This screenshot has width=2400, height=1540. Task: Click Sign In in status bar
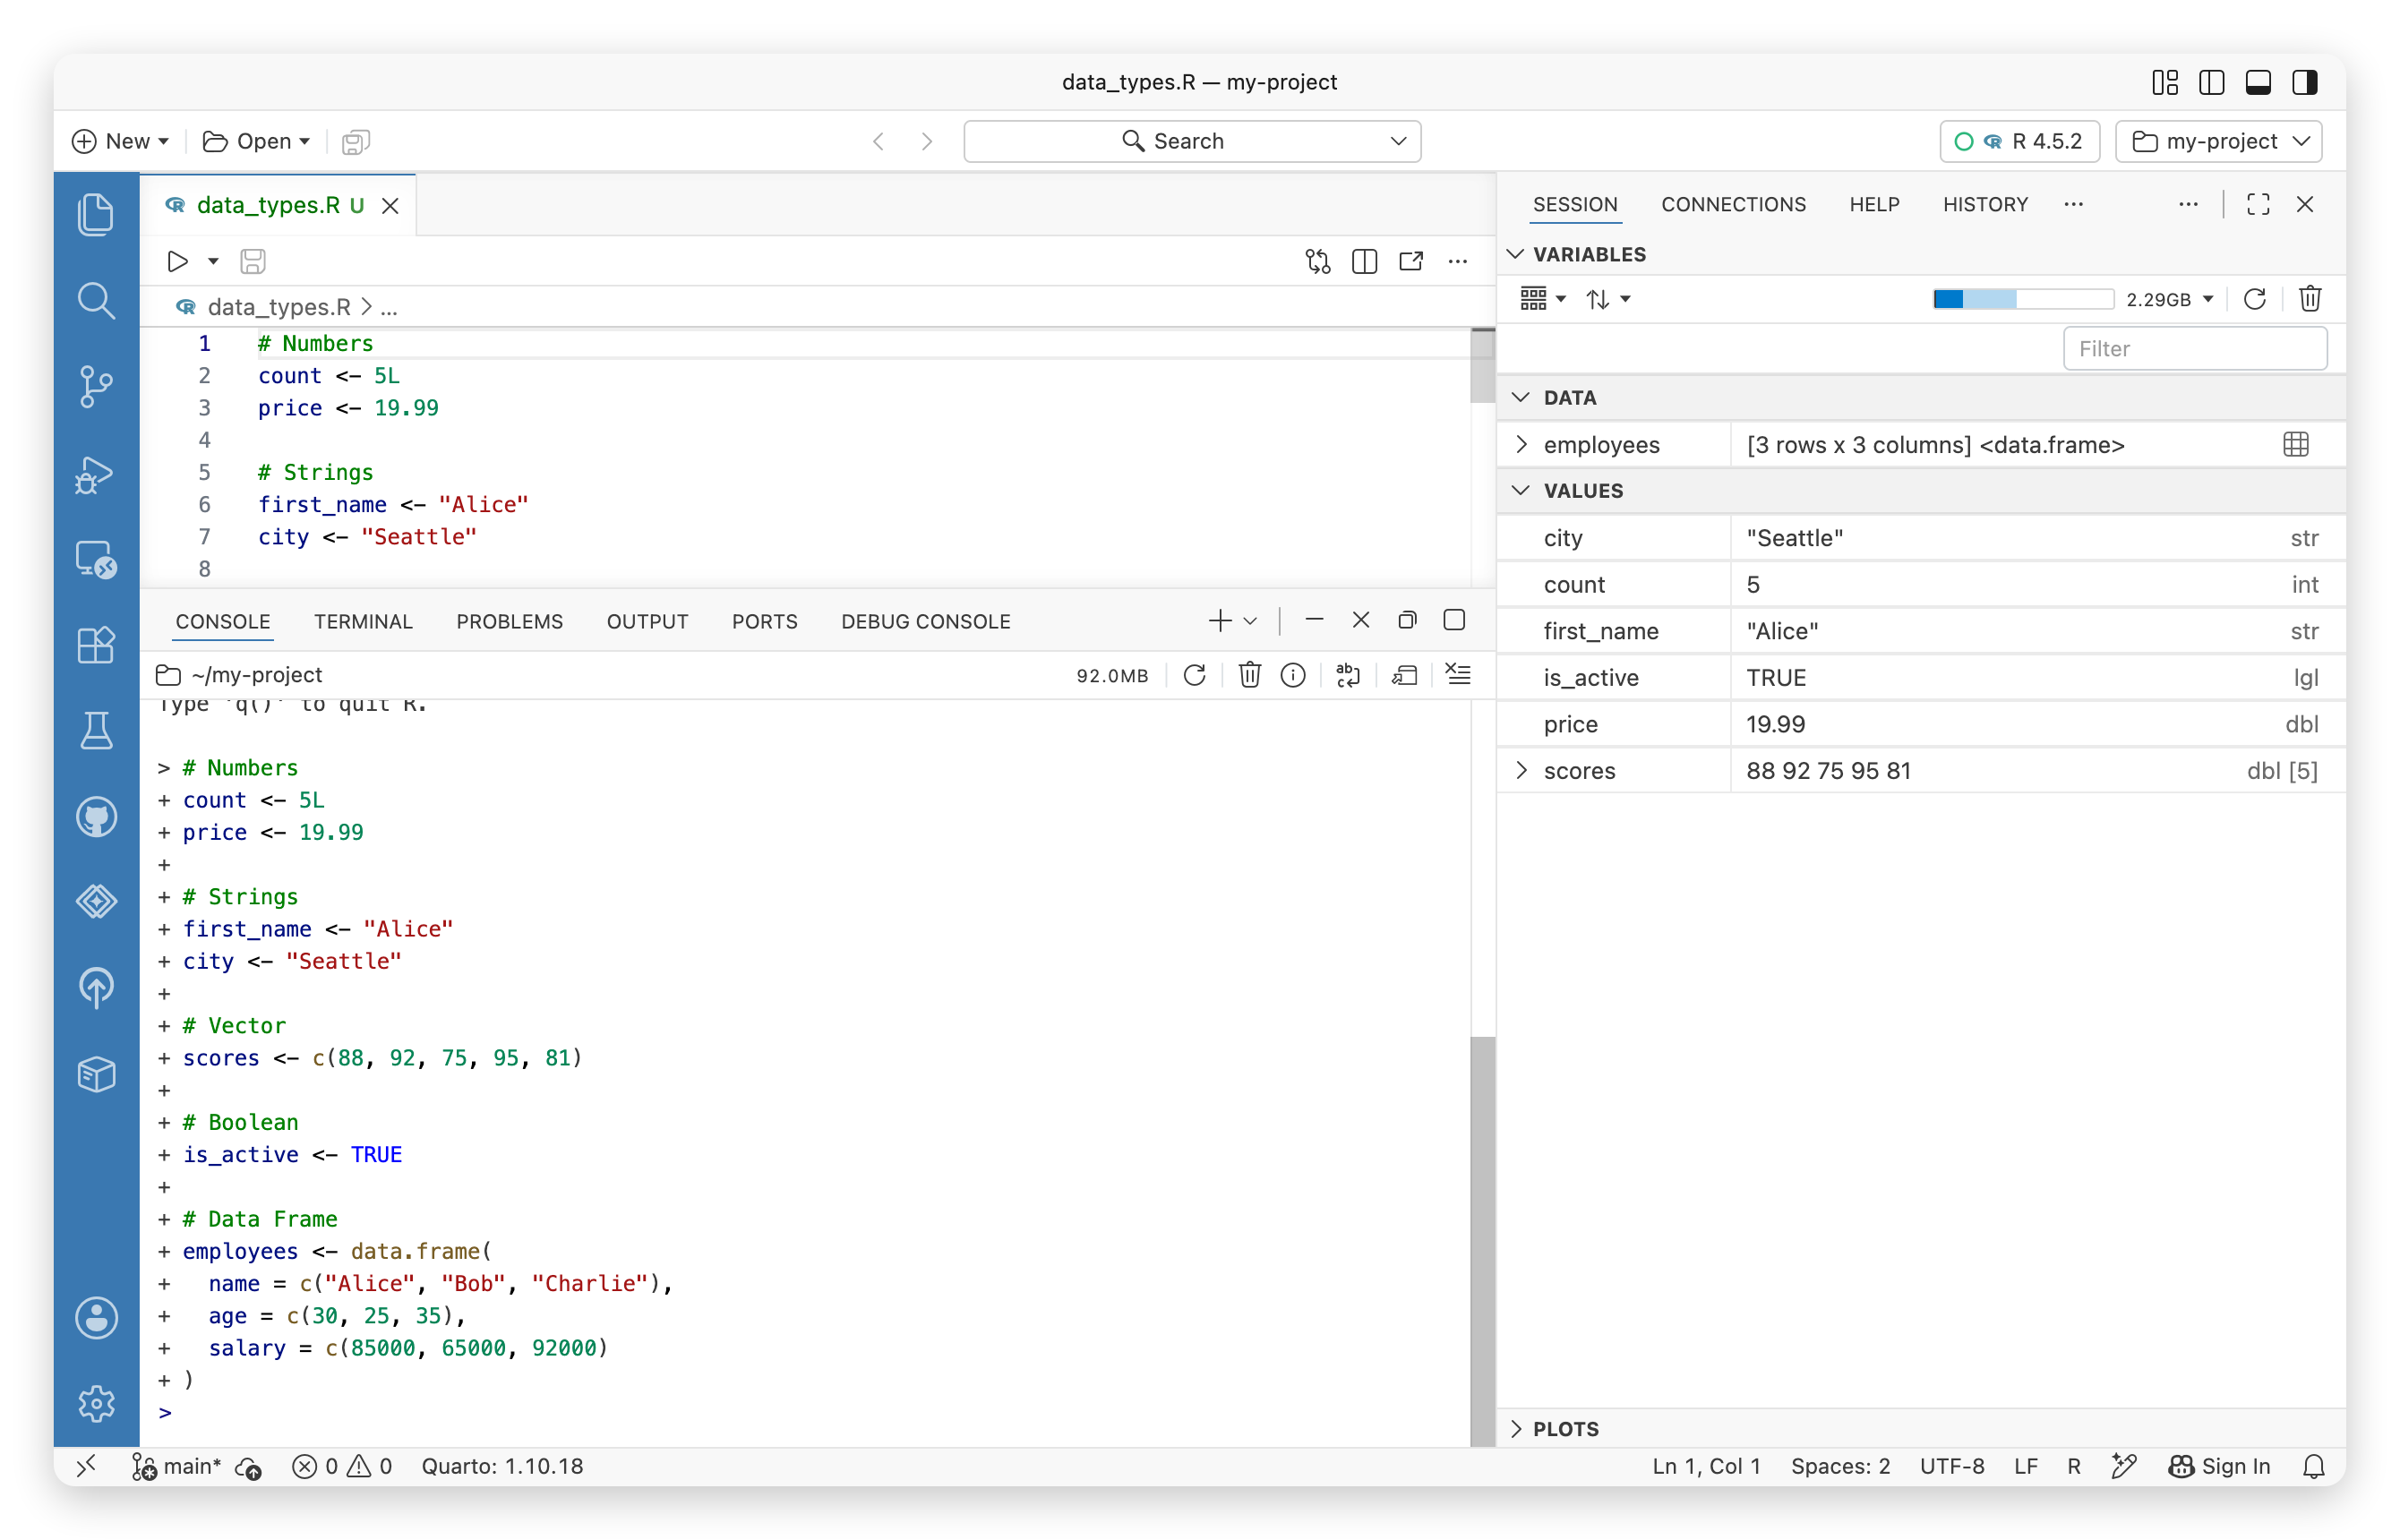tap(2219, 1466)
